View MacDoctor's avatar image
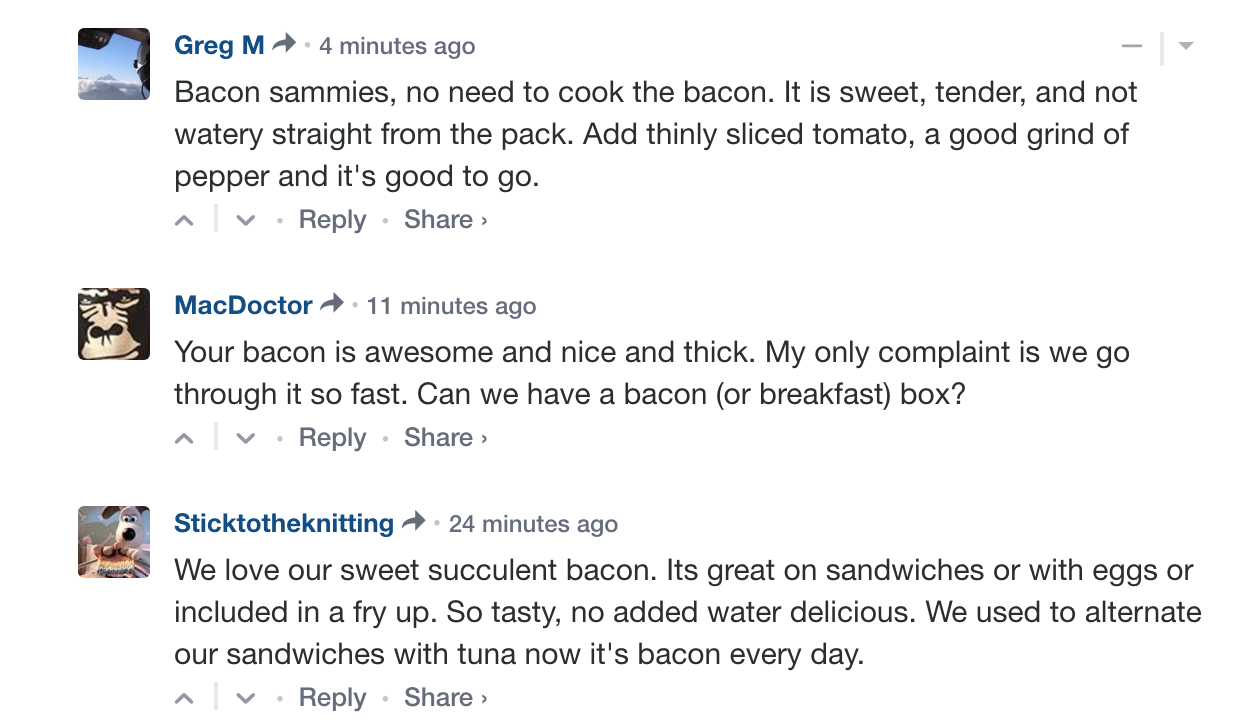This screenshot has width=1250, height=728. [114, 324]
